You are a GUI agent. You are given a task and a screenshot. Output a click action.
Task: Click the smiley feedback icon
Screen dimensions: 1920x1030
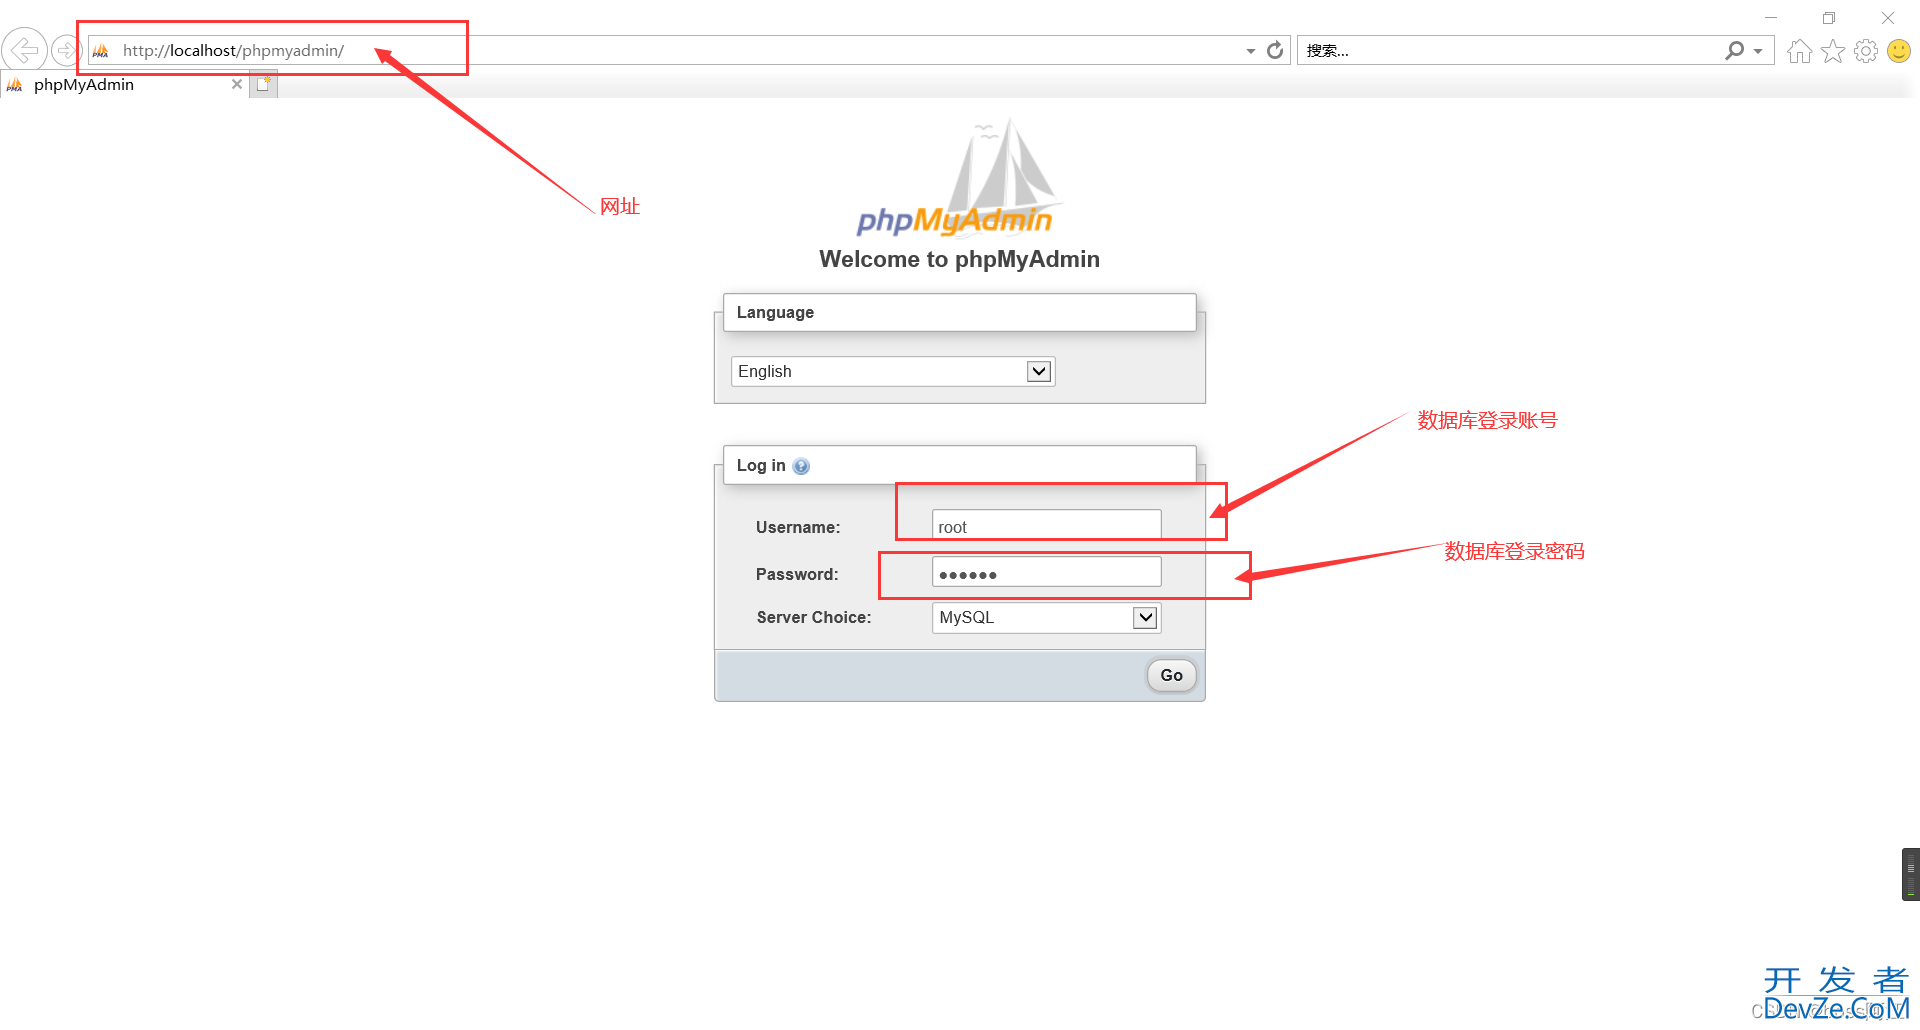pyautogui.click(x=1899, y=51)
